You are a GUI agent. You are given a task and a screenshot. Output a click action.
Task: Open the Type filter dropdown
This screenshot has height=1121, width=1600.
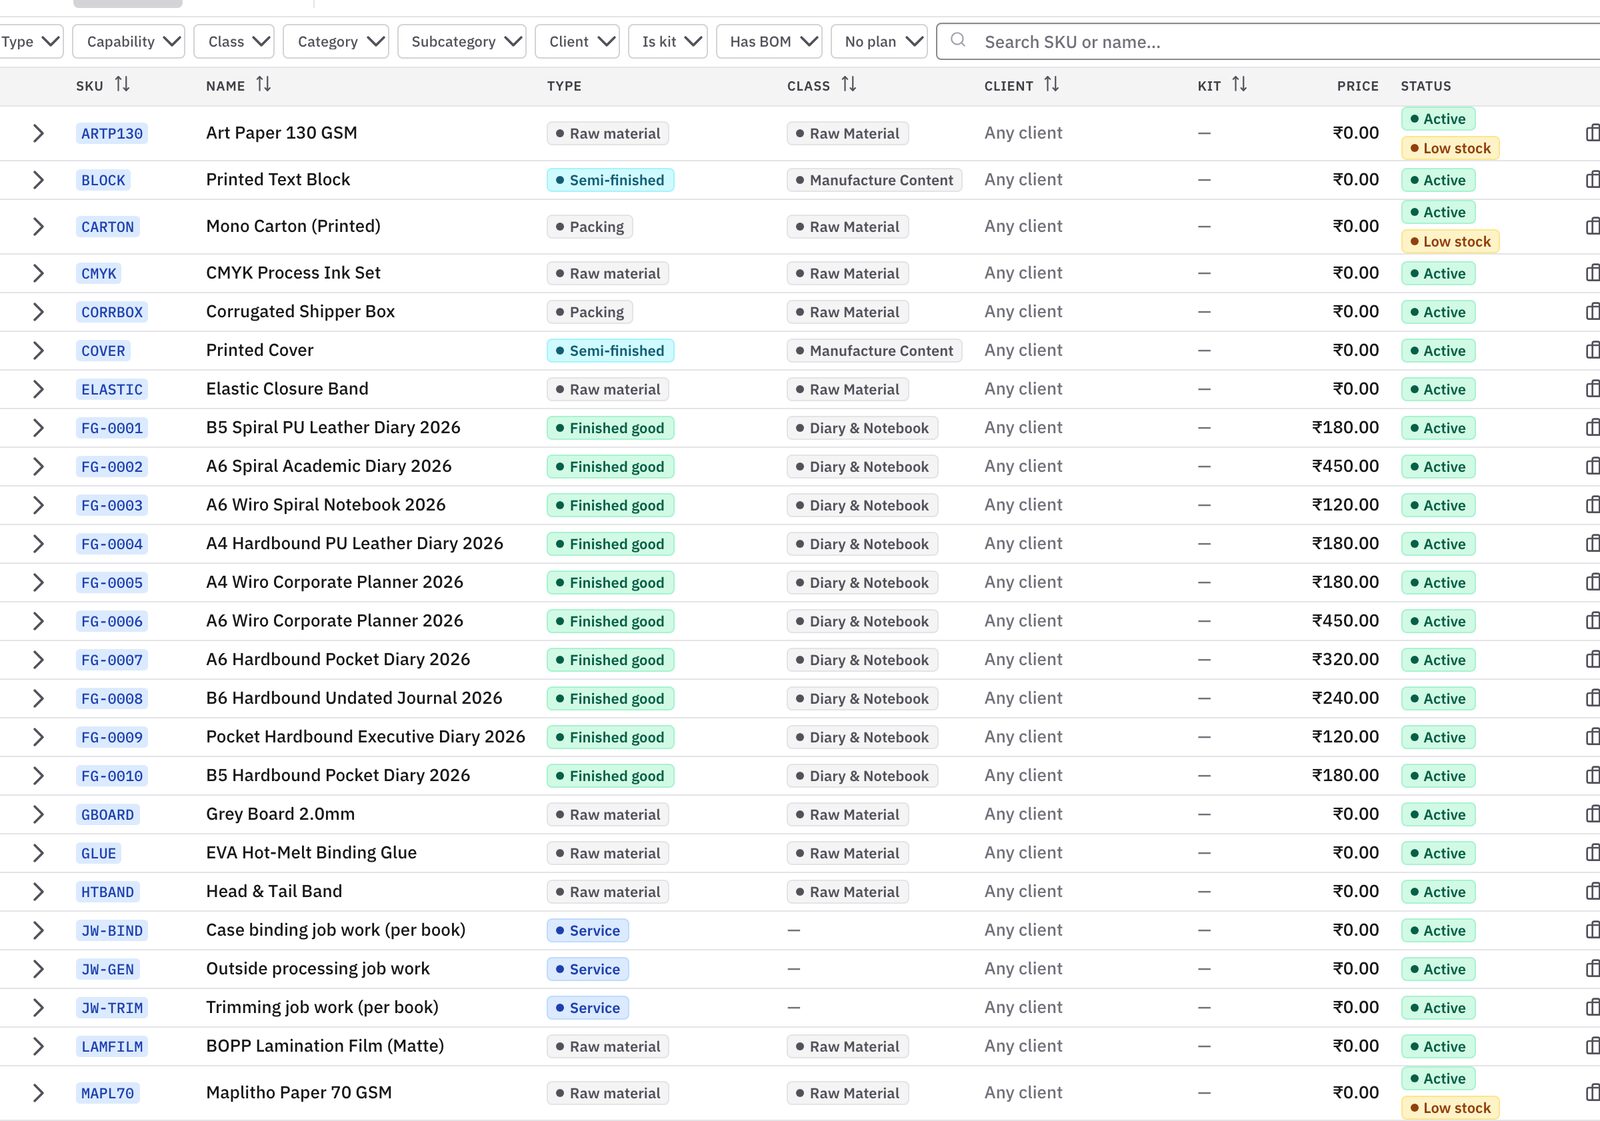click(x=30, y=41)
